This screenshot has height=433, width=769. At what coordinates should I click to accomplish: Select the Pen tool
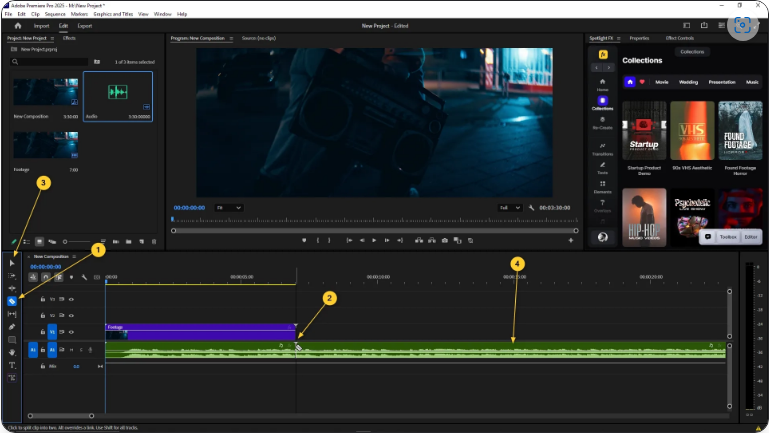click(x=12, y=327)
